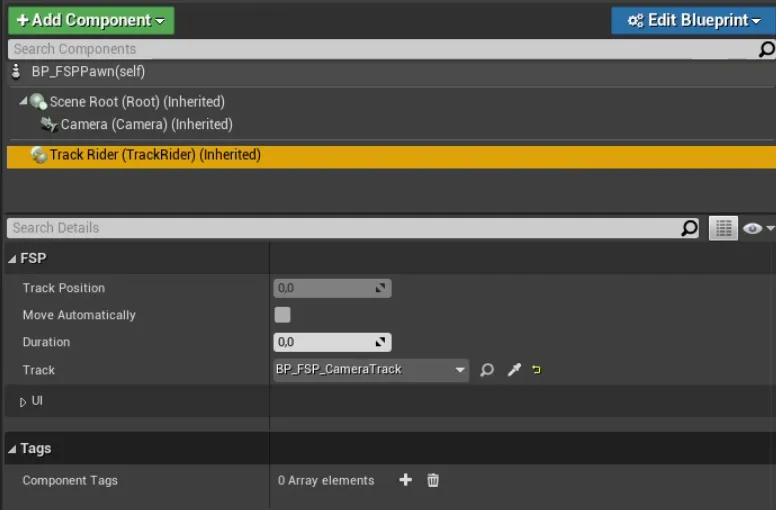Collapse the FSP category
This screenshot has height=510, width=776.
pyautogui.click(x=12, y=259)
